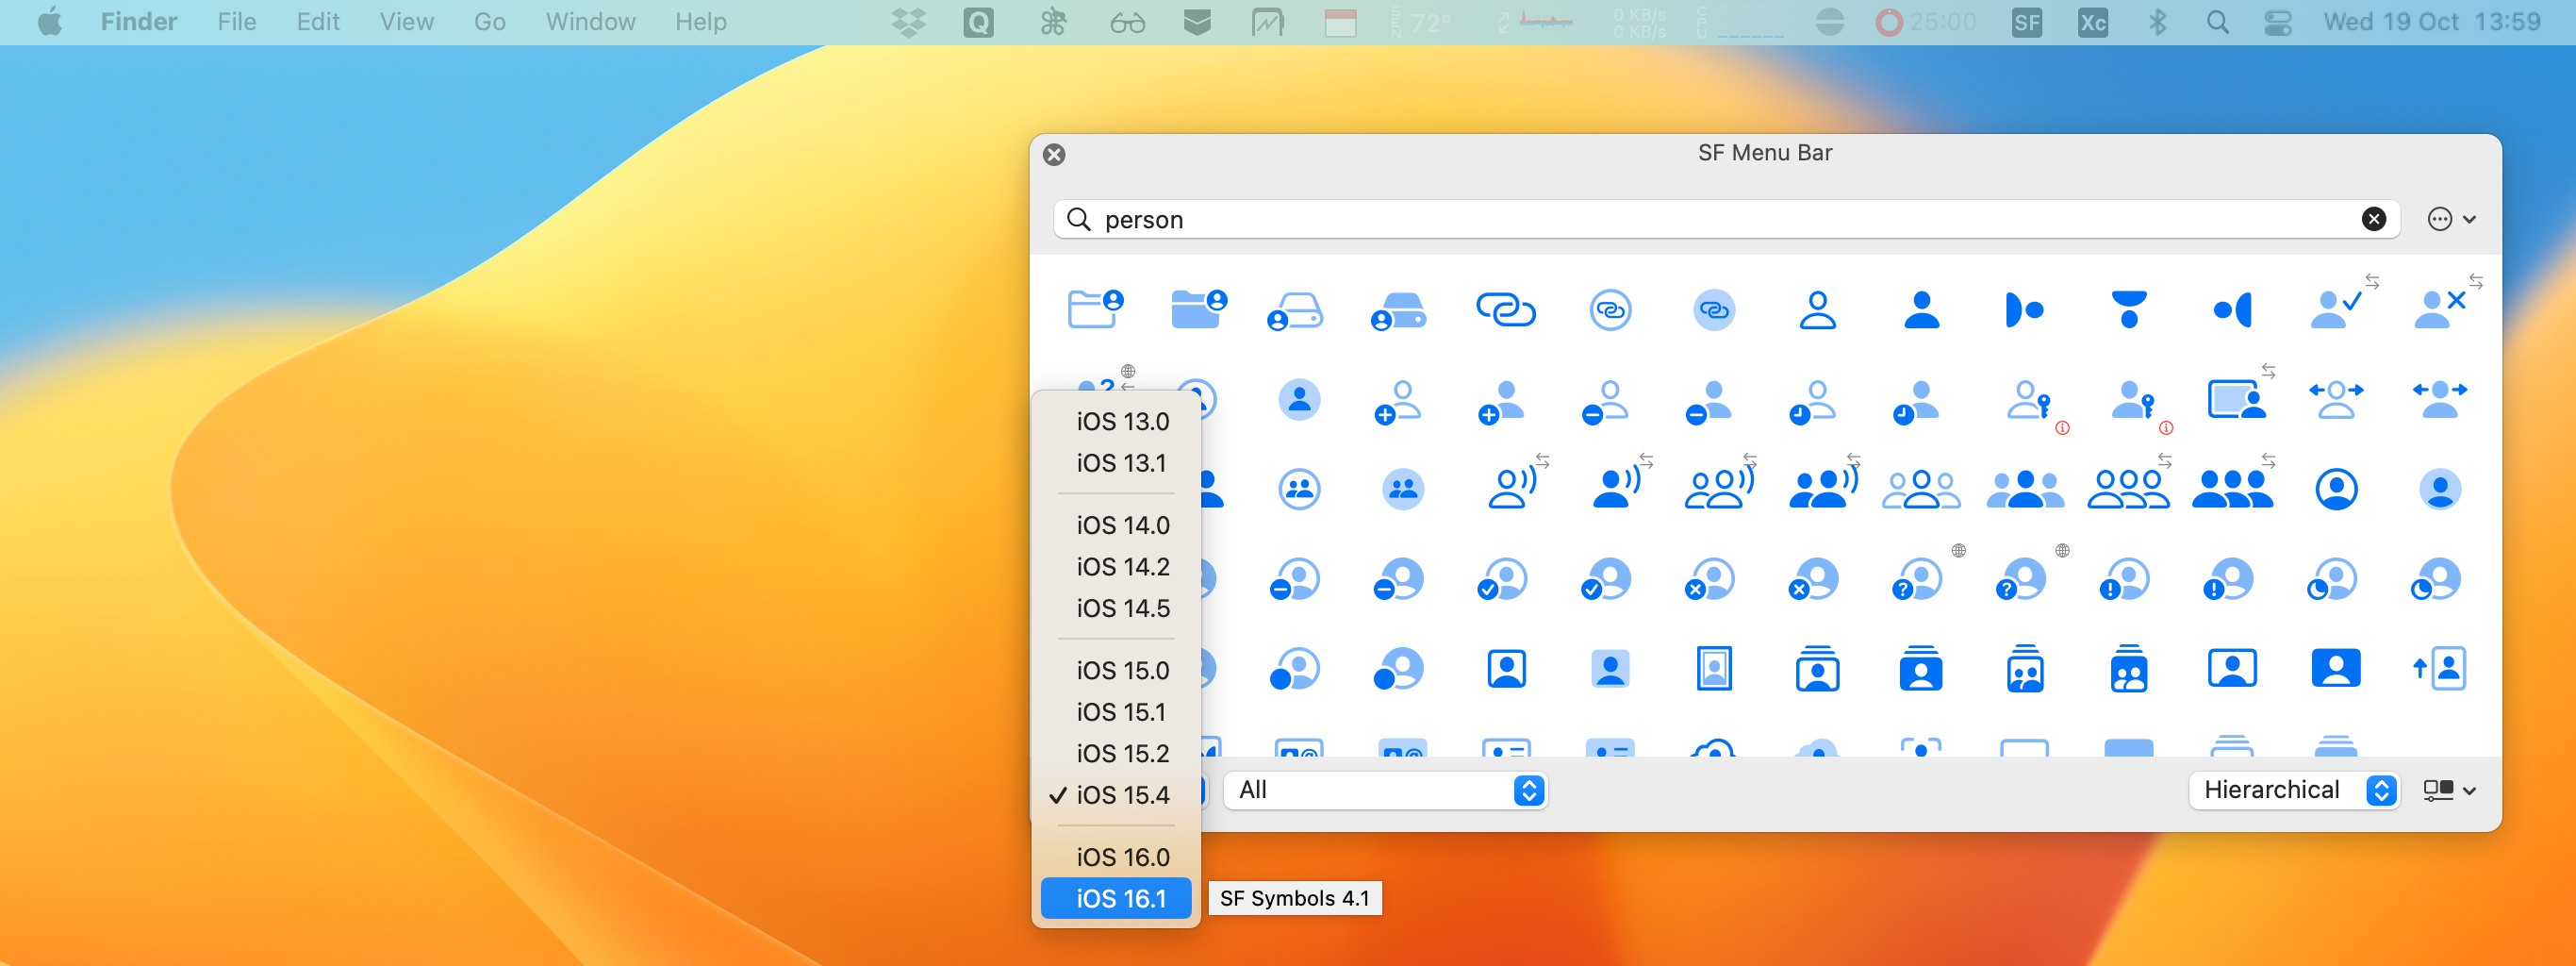Select the person with key outline symbol
The image size is (2576, 966).
(2027, 400)
